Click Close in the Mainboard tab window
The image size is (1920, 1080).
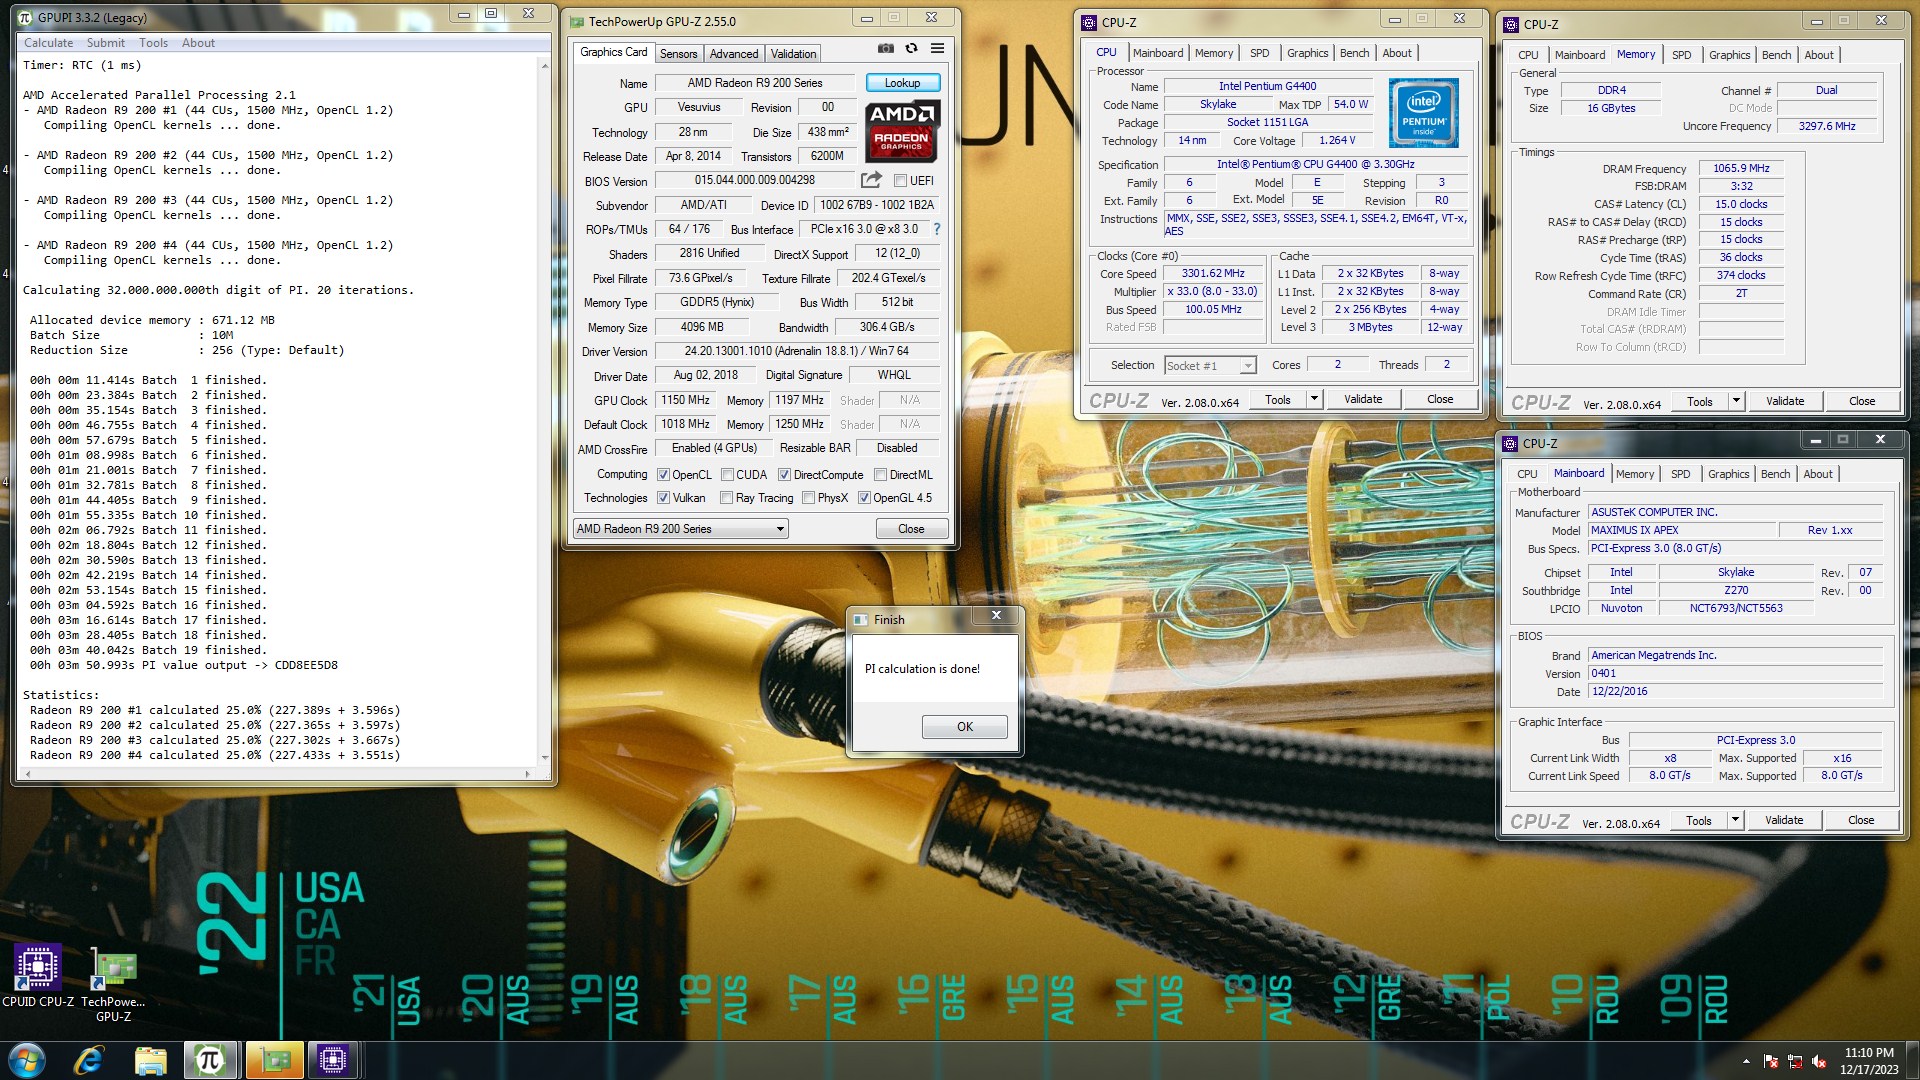pyautogui.click(x=1860, y=820)
